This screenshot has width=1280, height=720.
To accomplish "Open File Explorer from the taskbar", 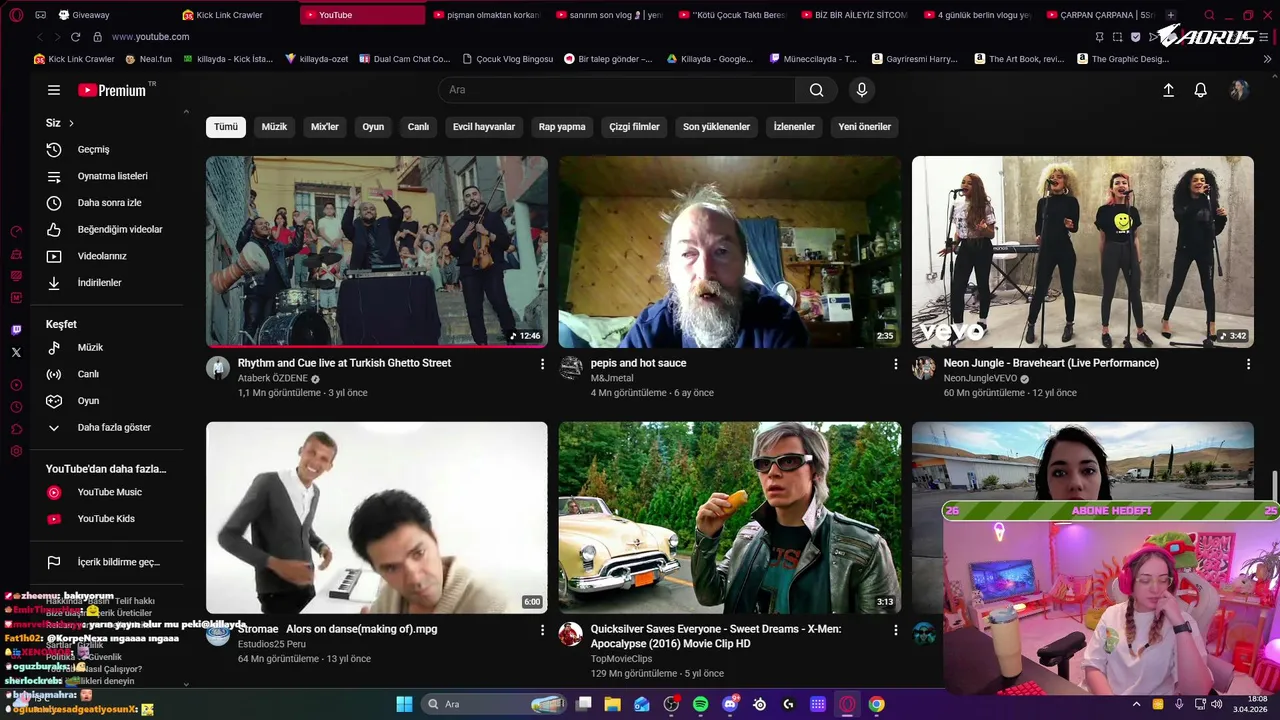I will [612, 704].
